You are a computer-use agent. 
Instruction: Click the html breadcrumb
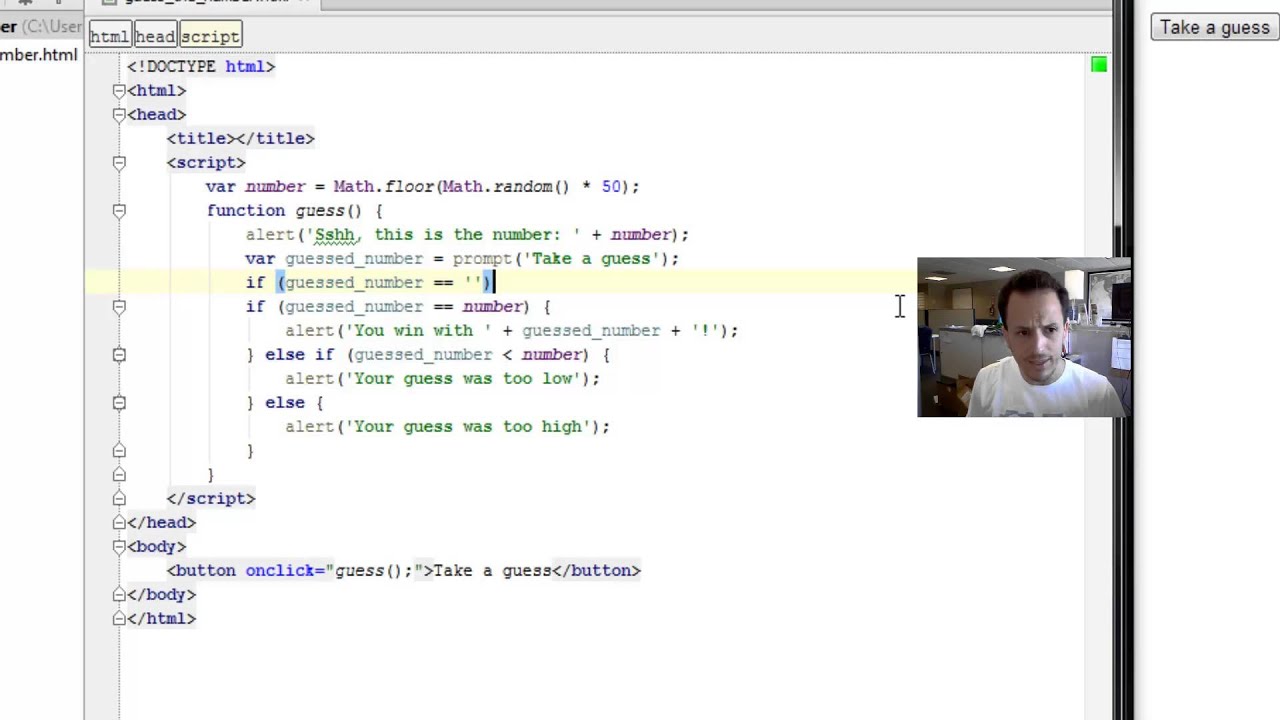point(110,37)
